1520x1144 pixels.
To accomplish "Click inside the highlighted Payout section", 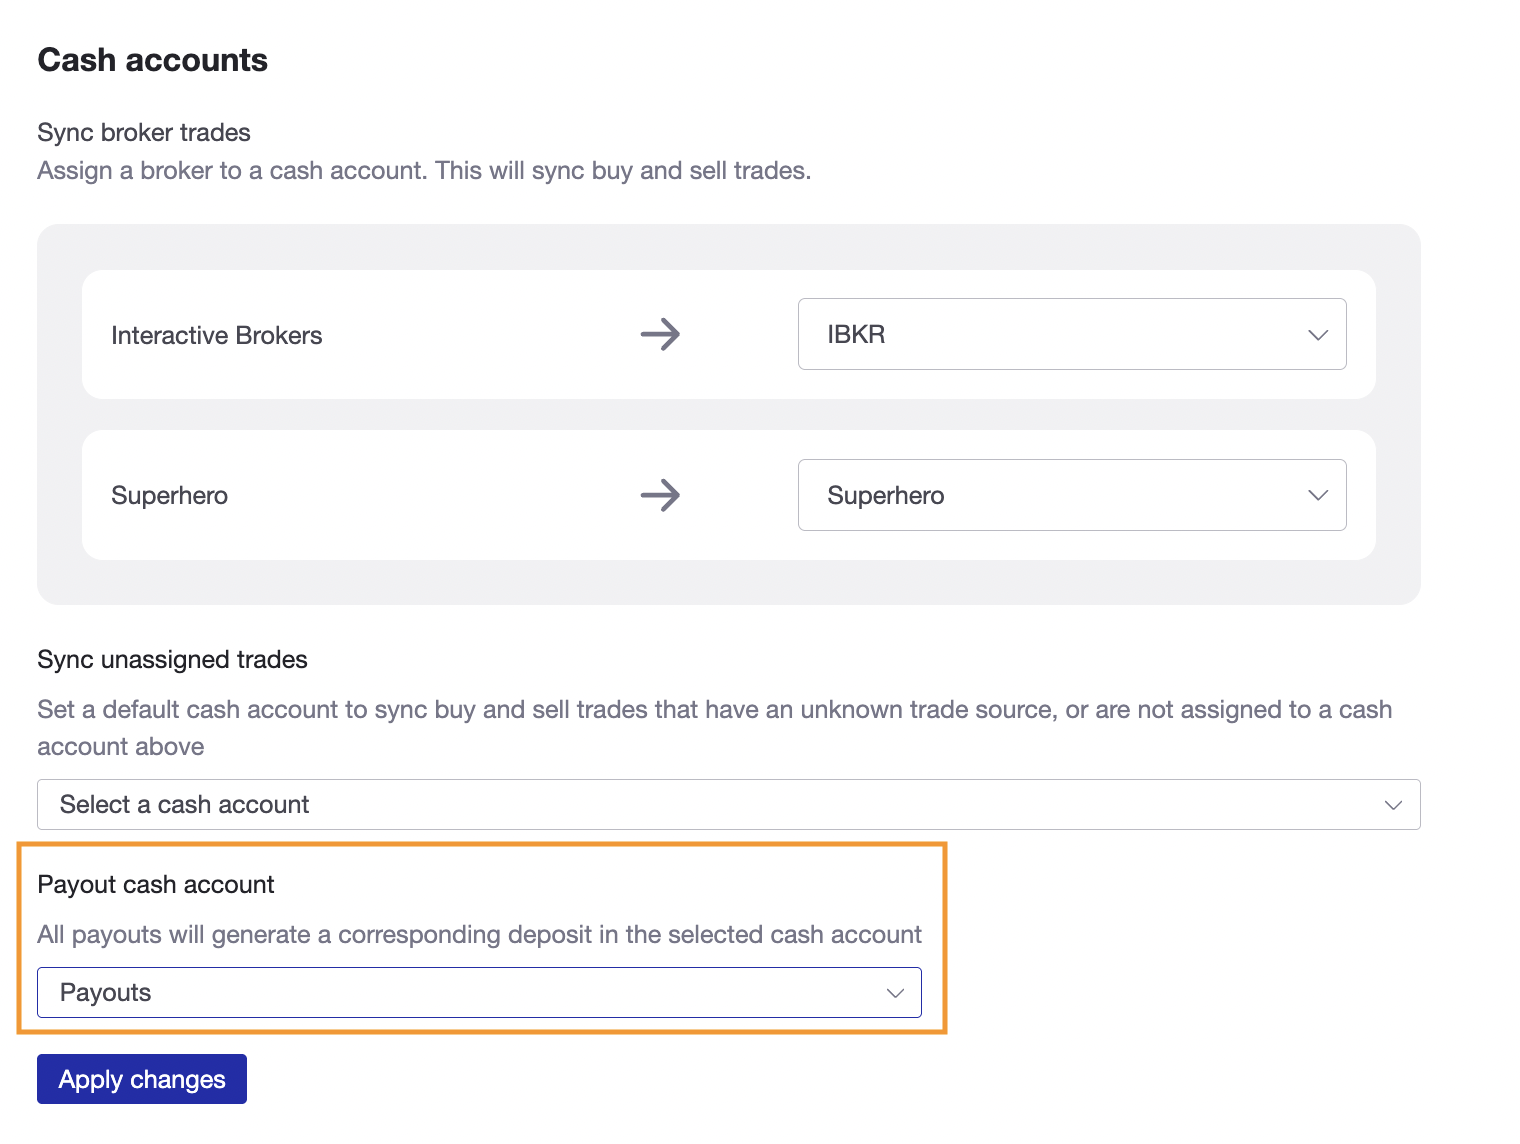I will [479, 935].
